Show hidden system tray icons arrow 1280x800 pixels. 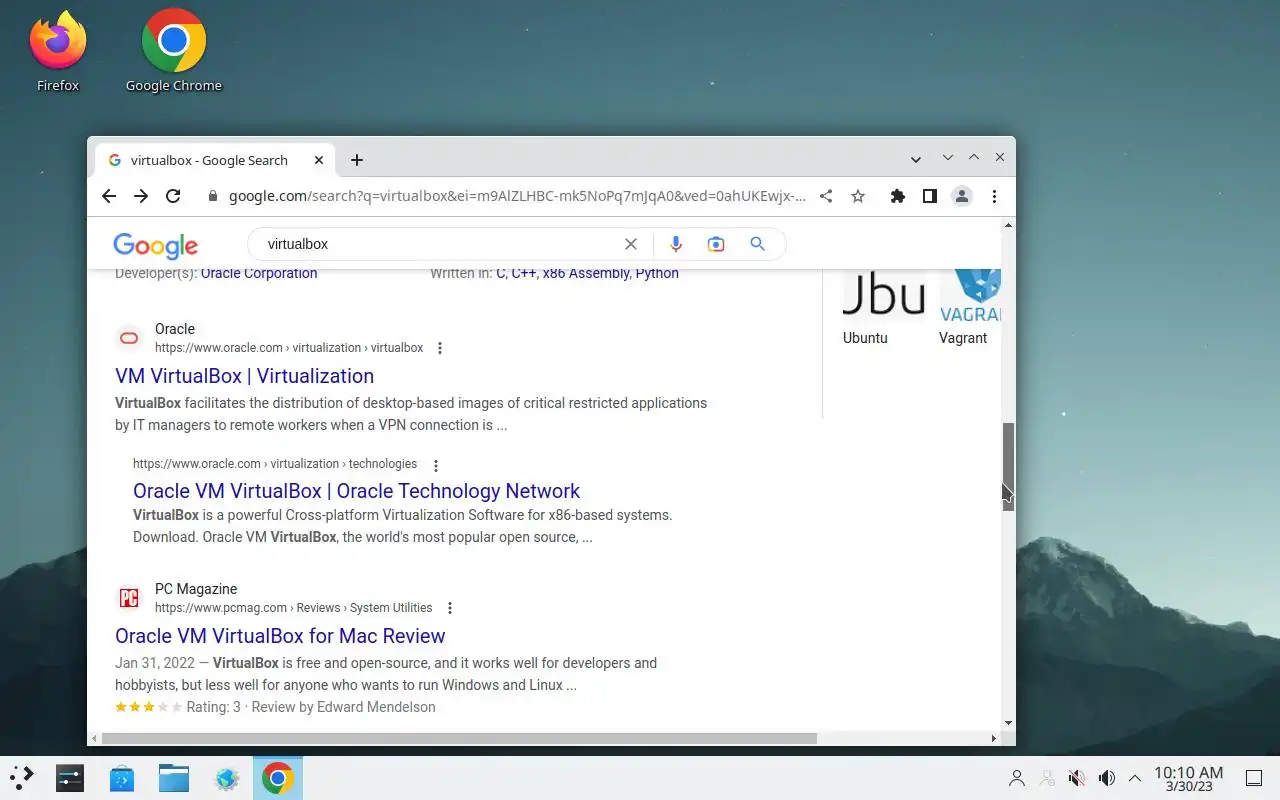pyautogui.click(x=1135, y=778)
